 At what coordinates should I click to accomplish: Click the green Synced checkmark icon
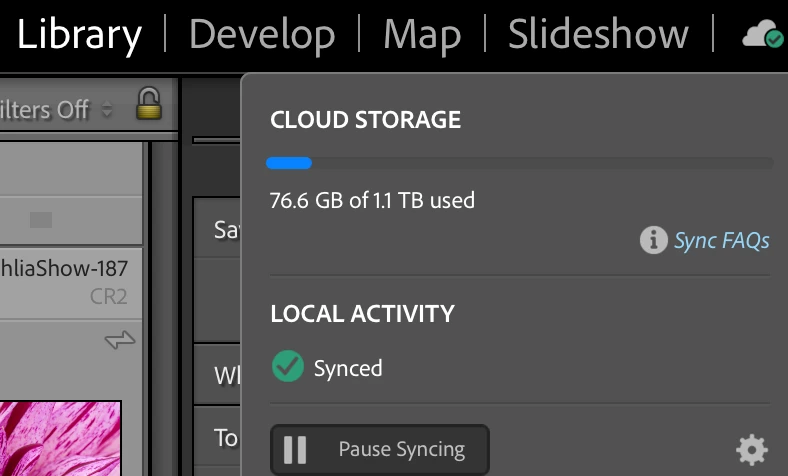point(288,367)
